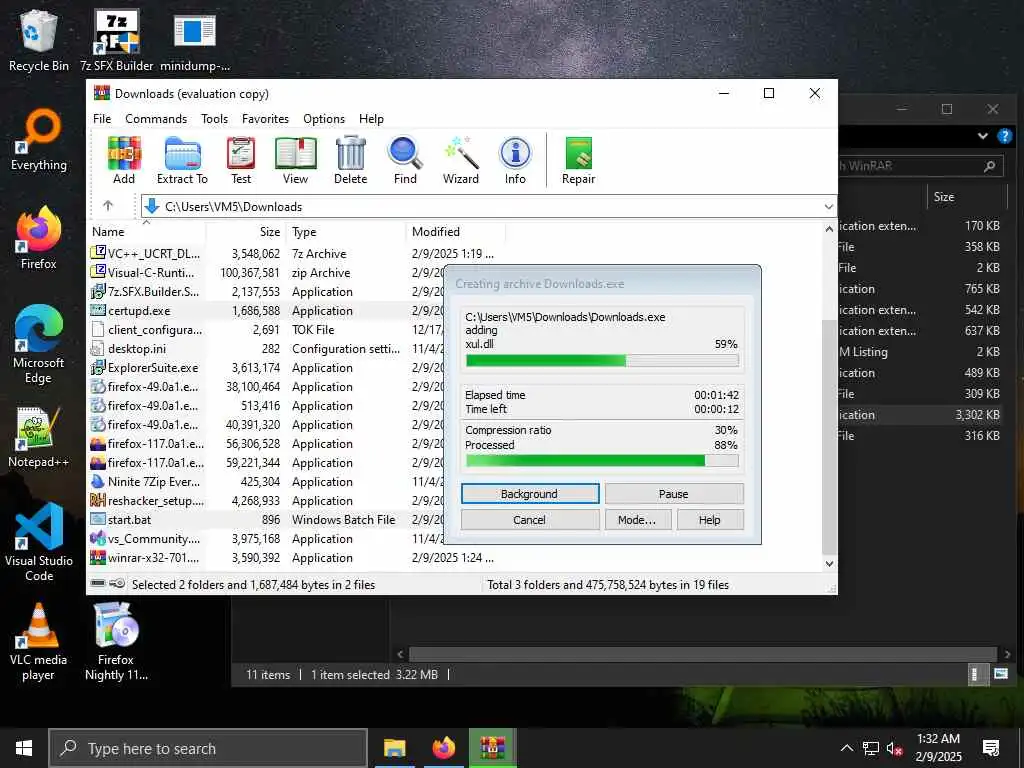Cancel the archive creation
Viewport: 1024px width, 768px height.
click(x=530, y=520)
